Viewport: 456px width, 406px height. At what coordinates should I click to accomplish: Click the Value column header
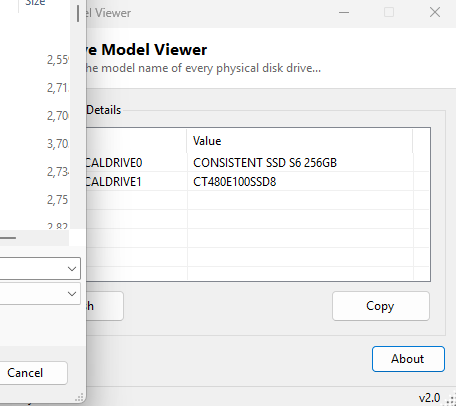[x=299, y=141]
